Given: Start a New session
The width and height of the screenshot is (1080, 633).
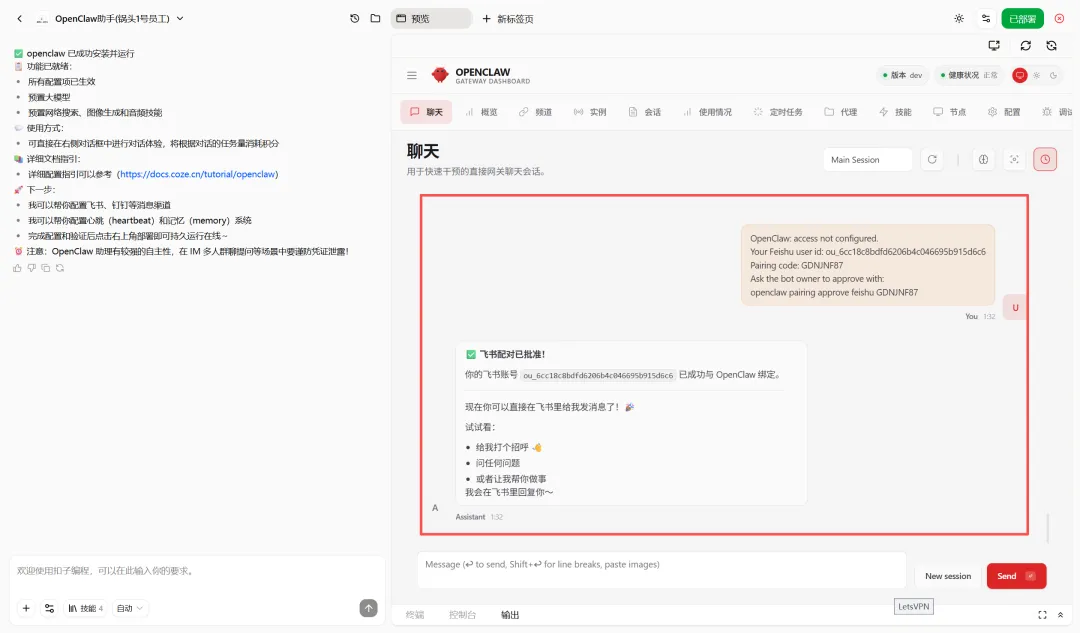Looking at the screenshot, I should pyautogui.click(x=948, y=576).
